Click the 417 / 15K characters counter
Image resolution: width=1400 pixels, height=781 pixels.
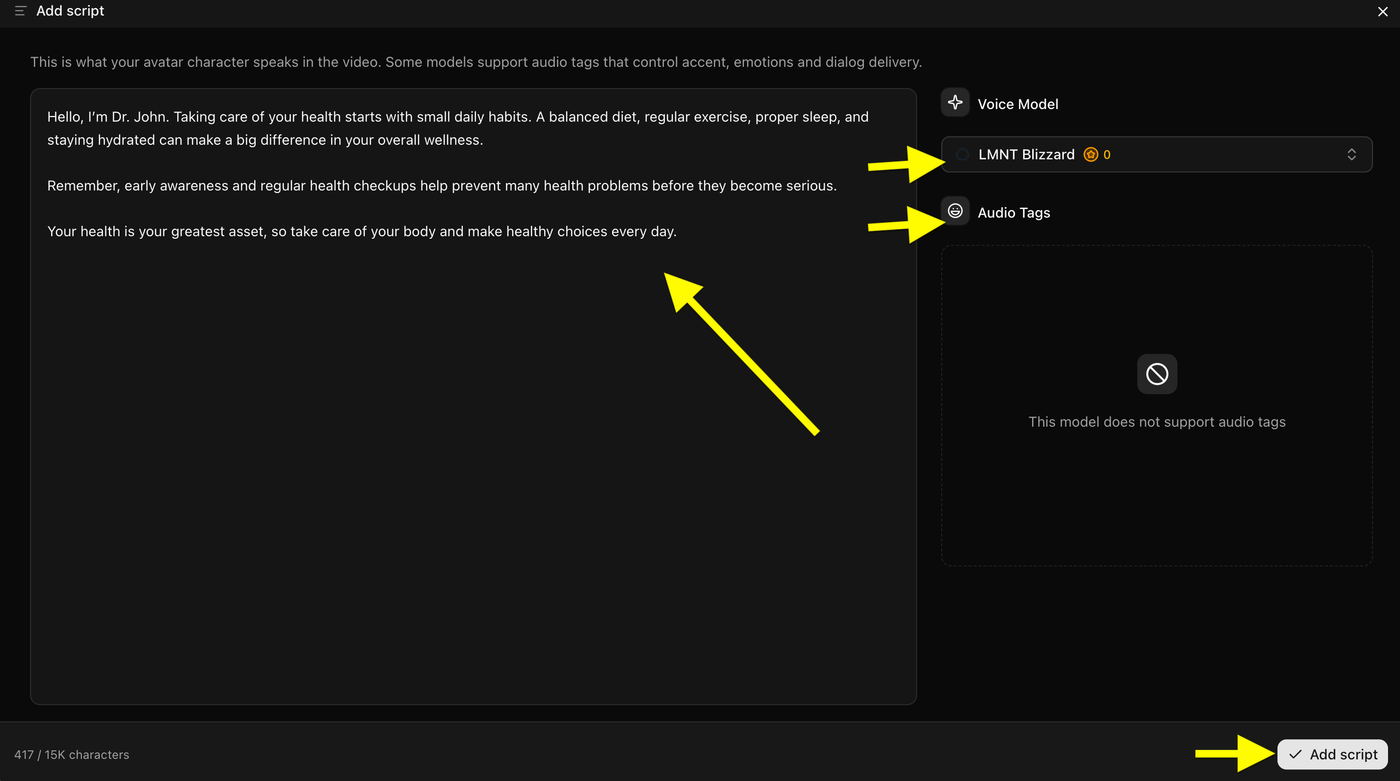point(71,754)
